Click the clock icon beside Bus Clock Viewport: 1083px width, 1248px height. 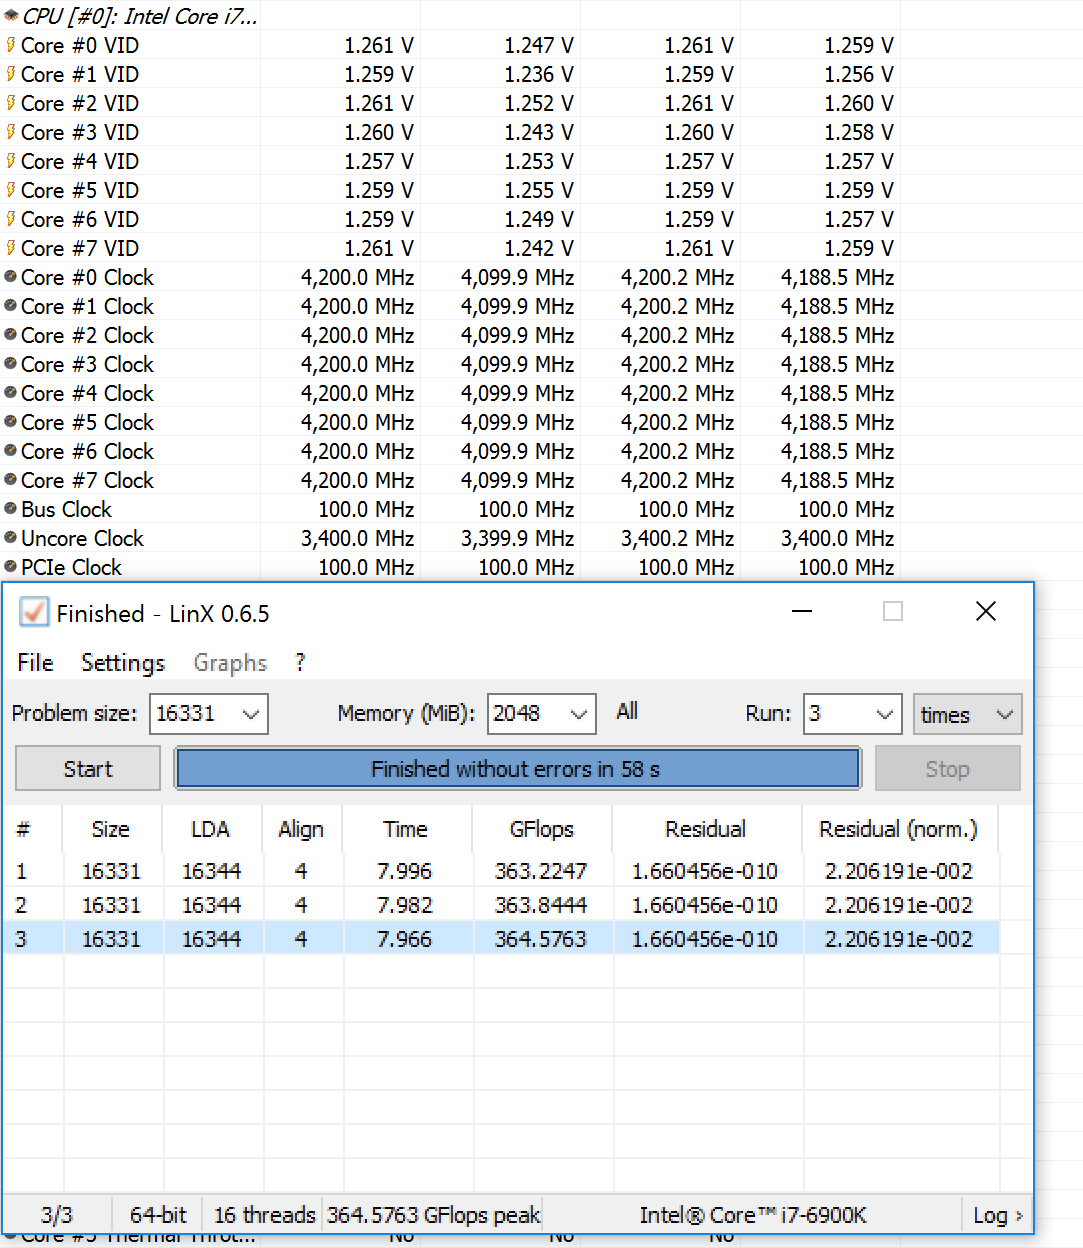(x=11, y=509)
